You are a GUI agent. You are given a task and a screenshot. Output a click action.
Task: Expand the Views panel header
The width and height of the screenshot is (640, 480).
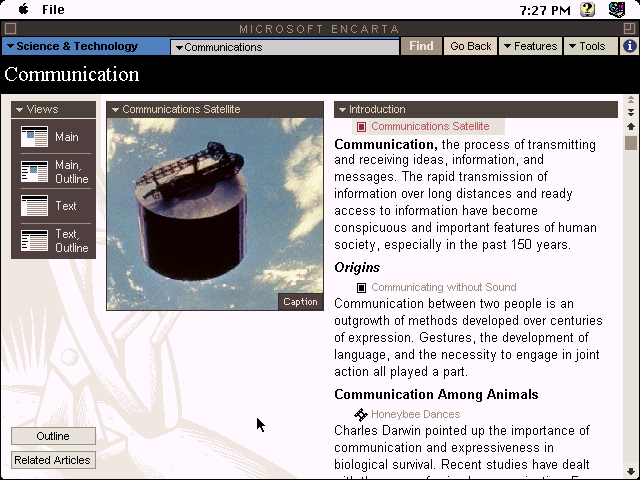(x=53, y=109)
